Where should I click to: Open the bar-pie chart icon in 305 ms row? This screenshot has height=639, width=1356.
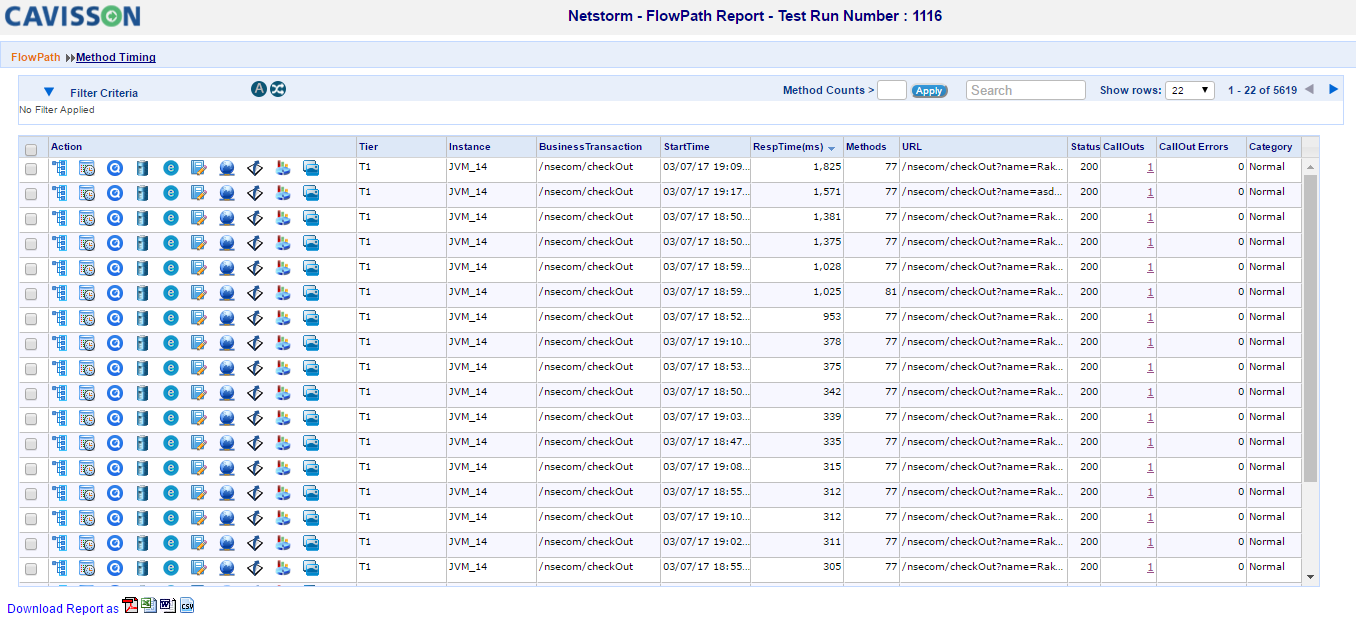click(282, 568)
